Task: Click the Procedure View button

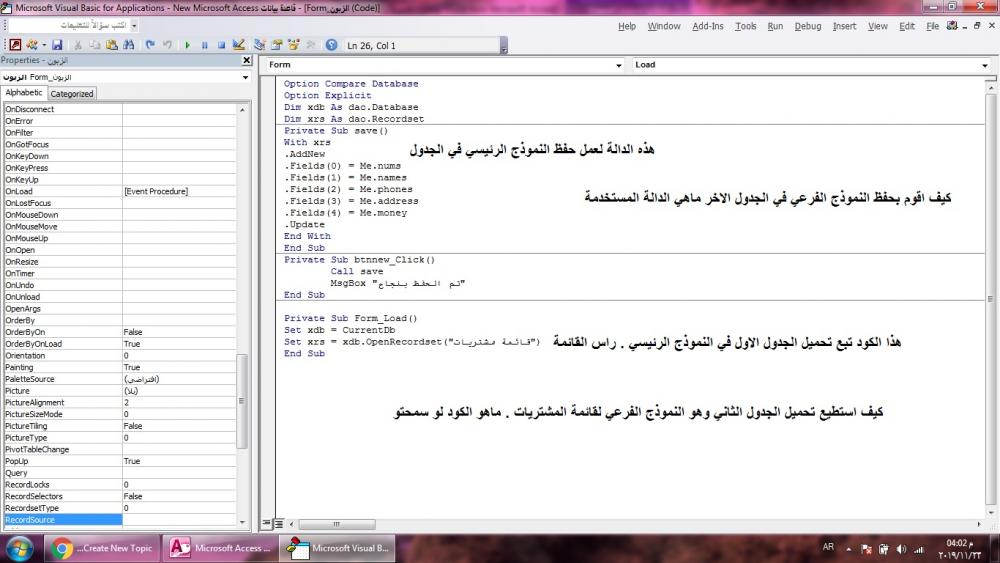Action: [x=267, y=523]
